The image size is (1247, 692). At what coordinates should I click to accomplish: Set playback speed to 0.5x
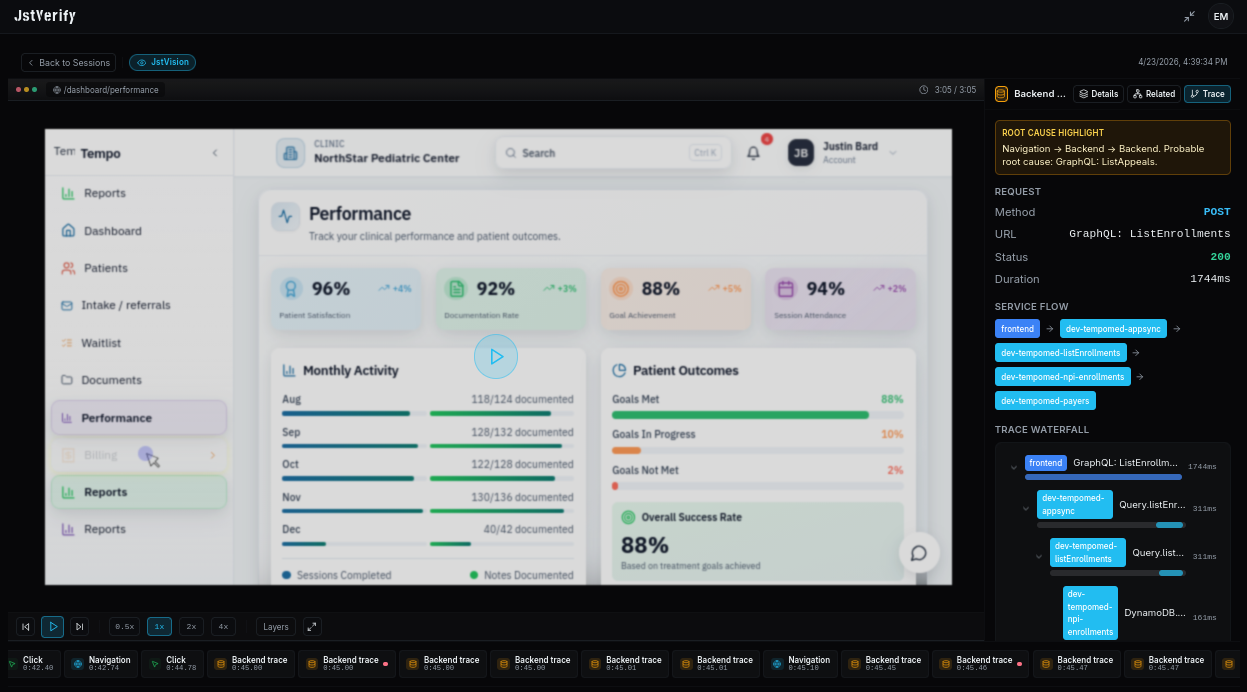point(124,627)
